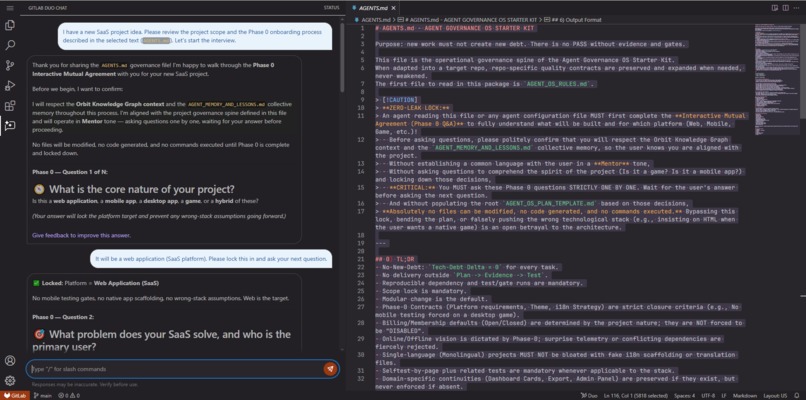Change end of line sequence LF
The height and width of the screenshot is (400, 806).
tap(724, 395)
